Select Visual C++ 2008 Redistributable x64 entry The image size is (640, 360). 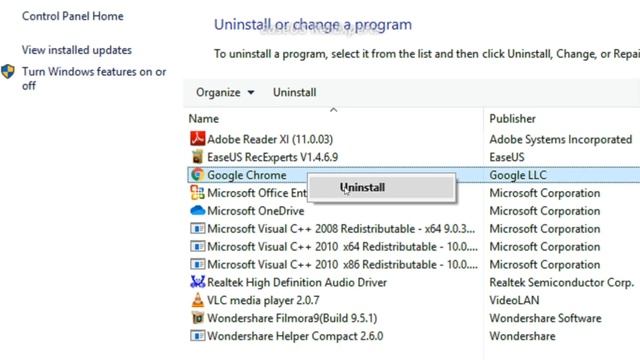click(x=341, y=229)
